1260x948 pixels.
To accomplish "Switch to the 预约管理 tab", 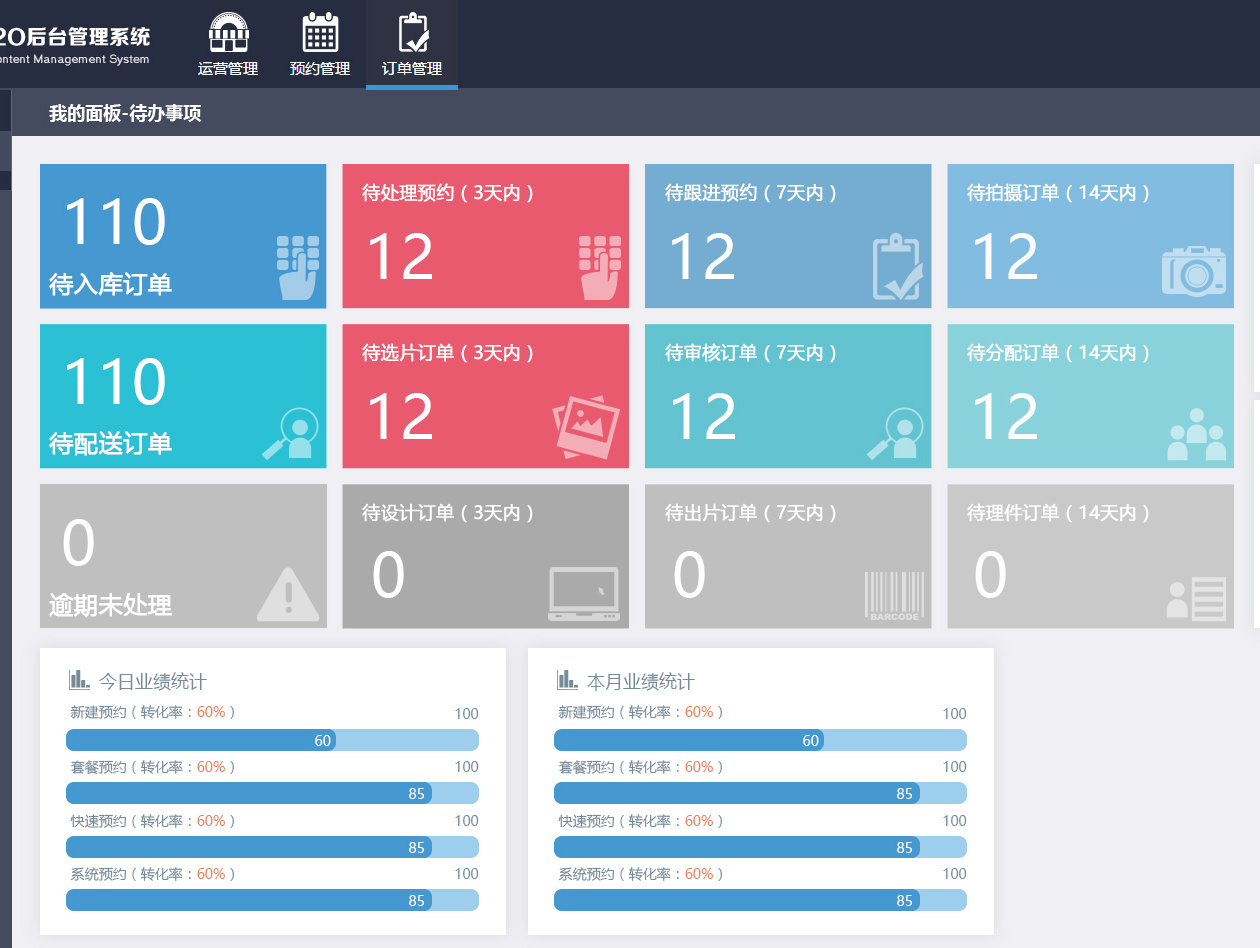I will pos(320,45).
